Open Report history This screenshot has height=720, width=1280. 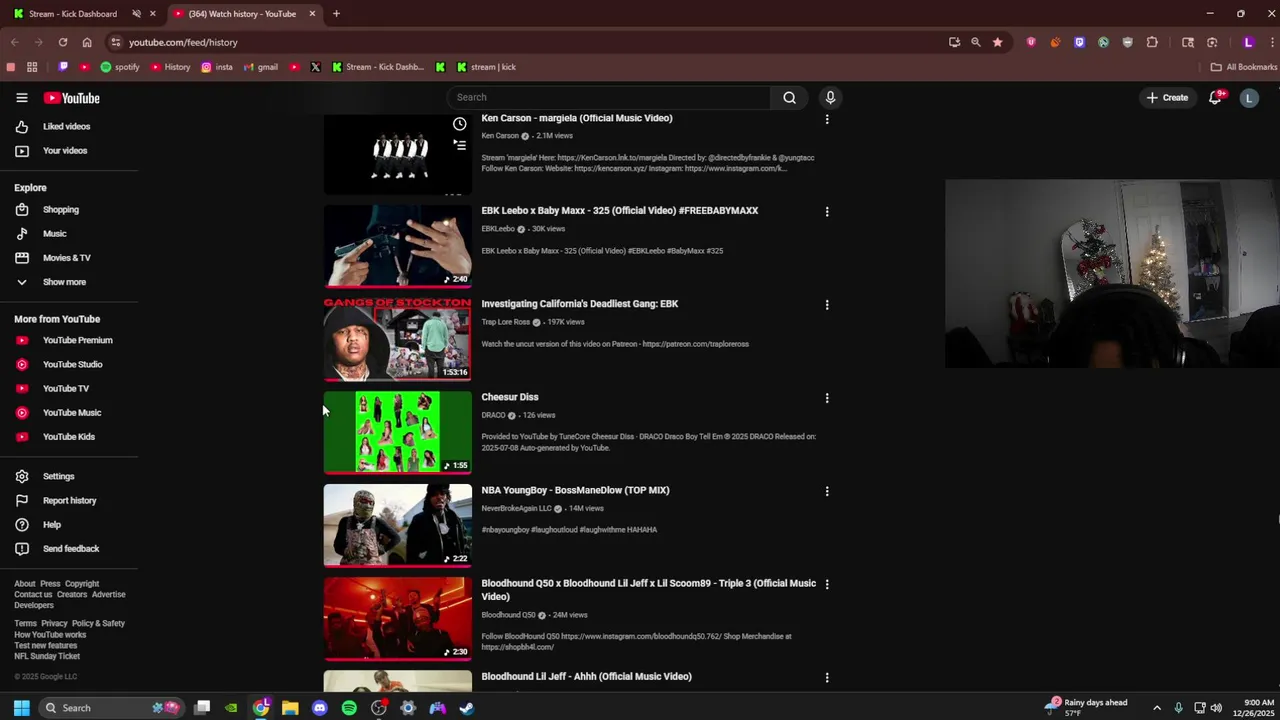[69, 501]
